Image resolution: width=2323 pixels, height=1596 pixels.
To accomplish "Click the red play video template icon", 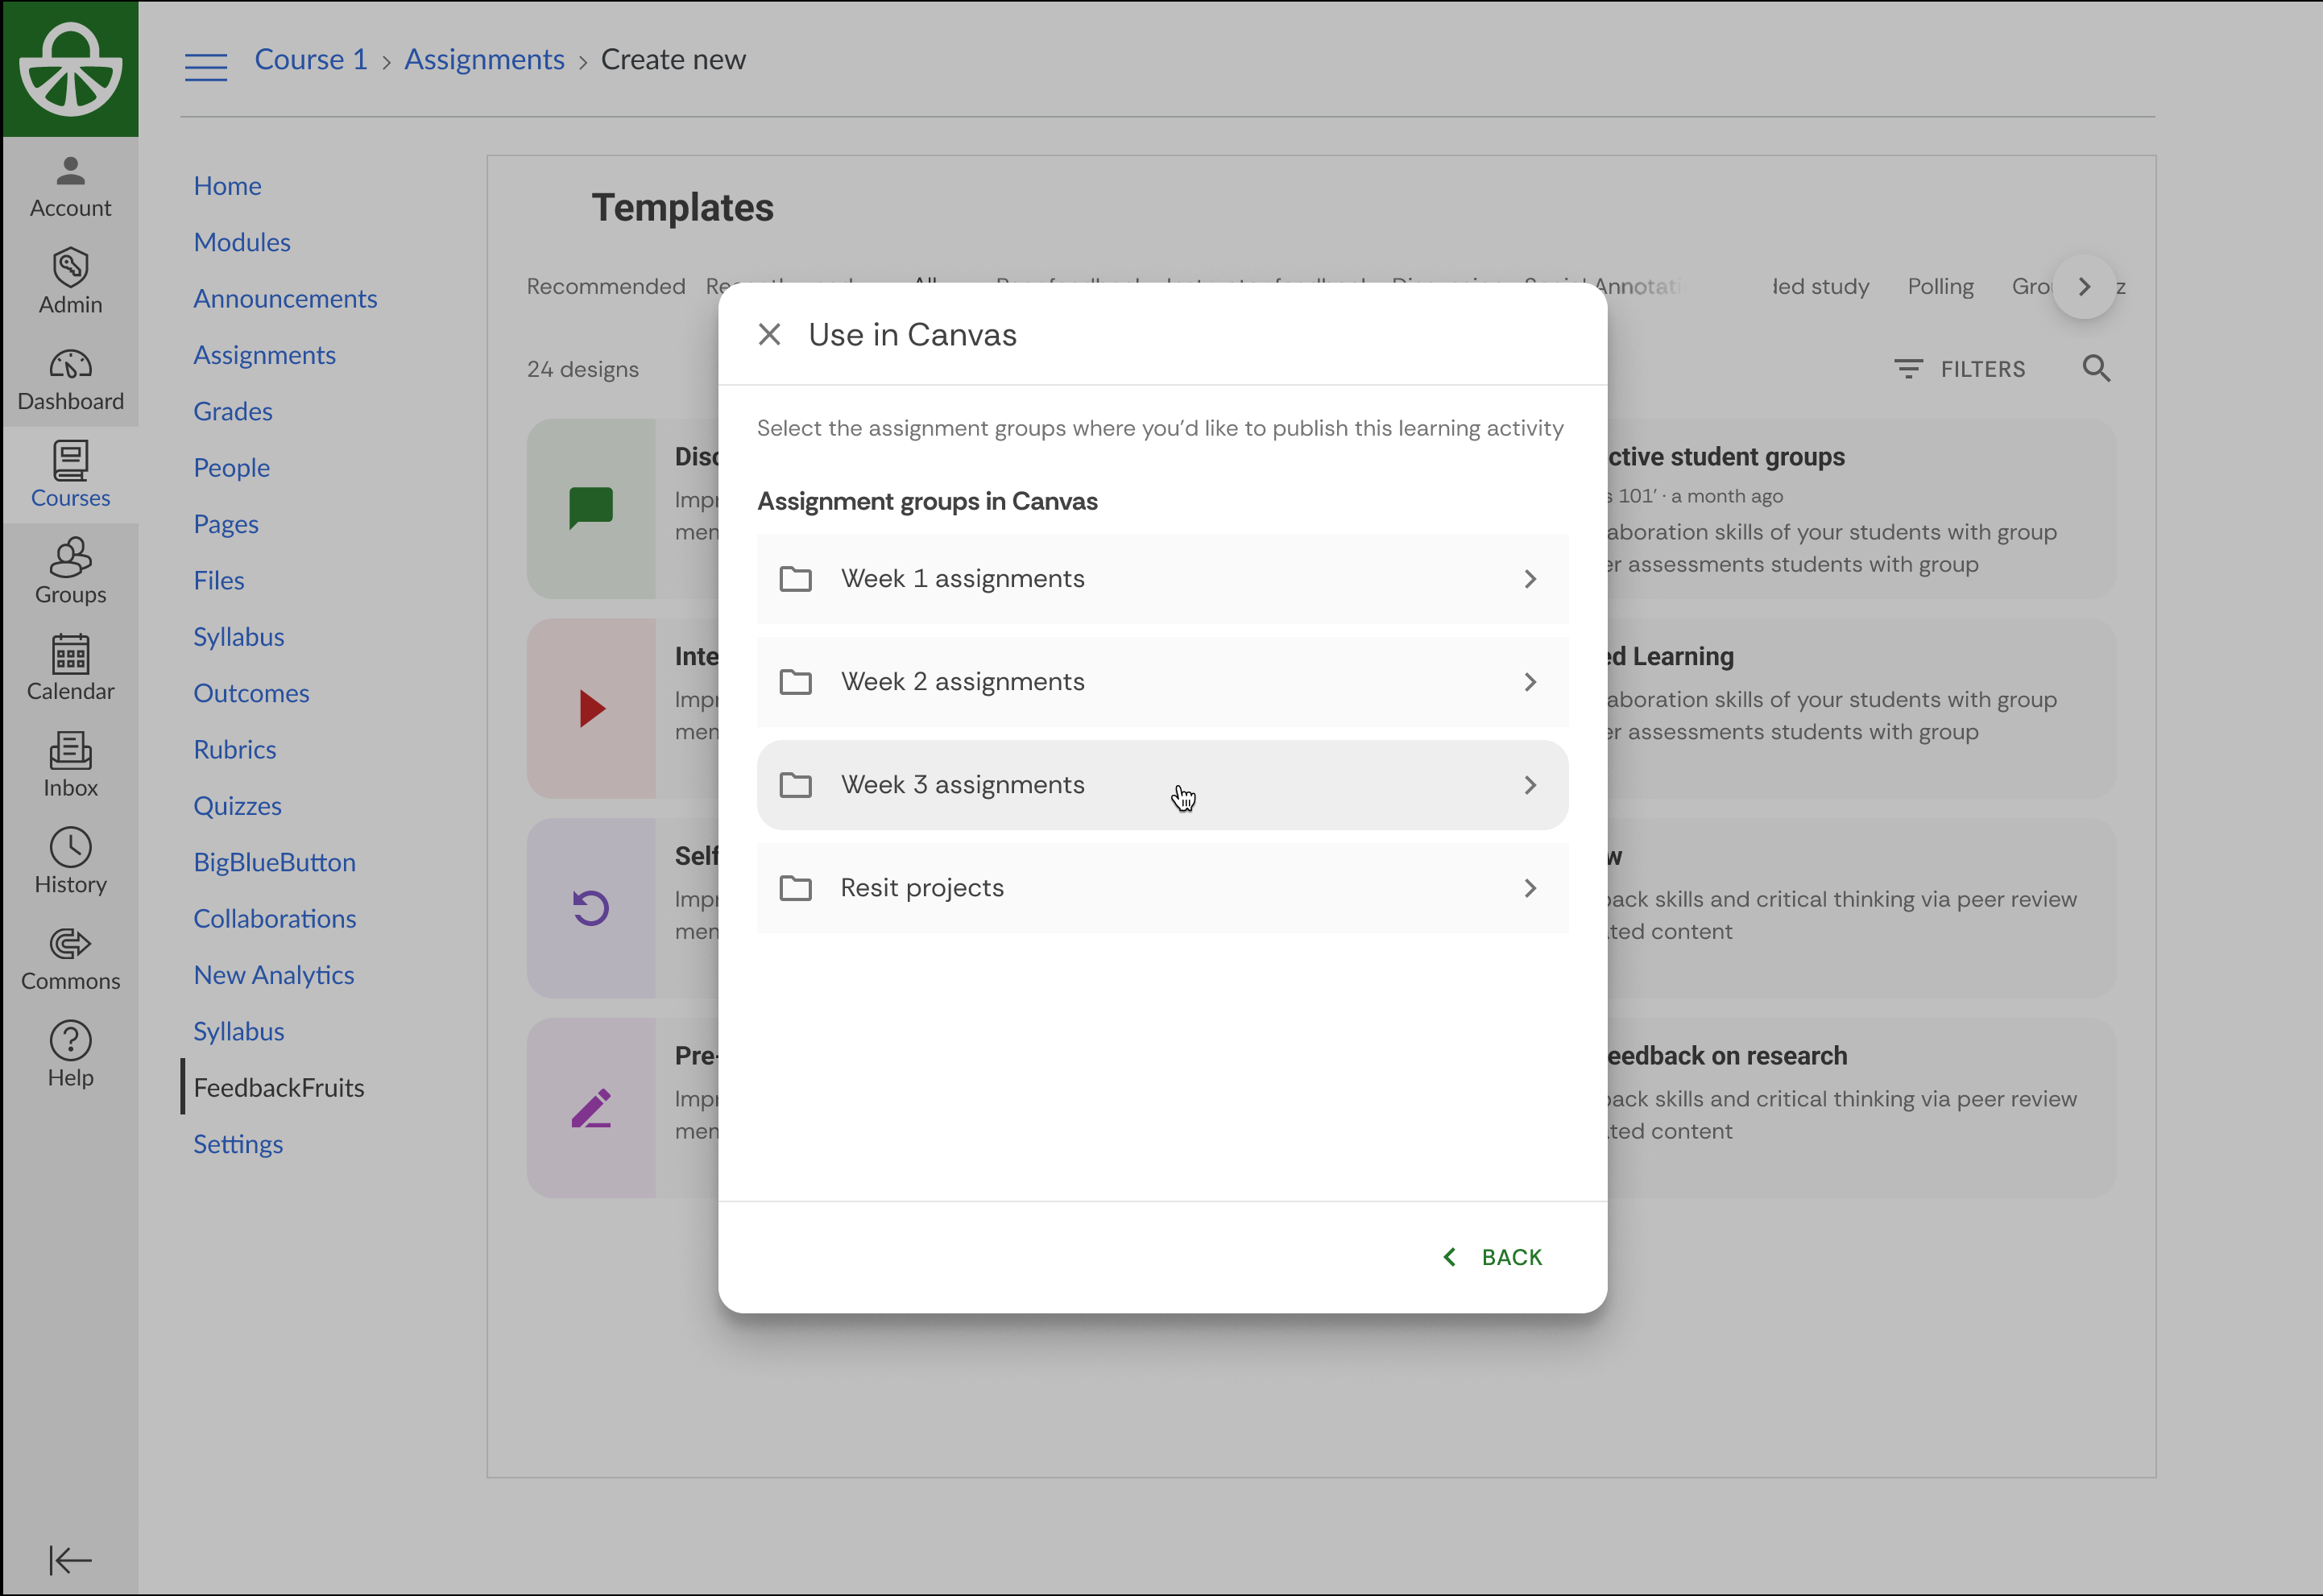I will pyautogui.click(x=591, y=708).
